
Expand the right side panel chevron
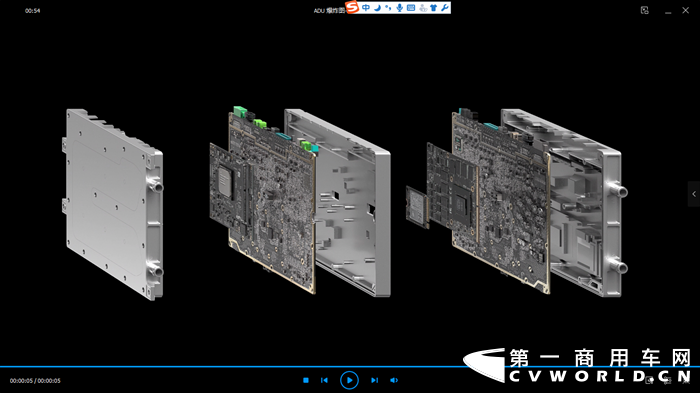pos(694,194)
